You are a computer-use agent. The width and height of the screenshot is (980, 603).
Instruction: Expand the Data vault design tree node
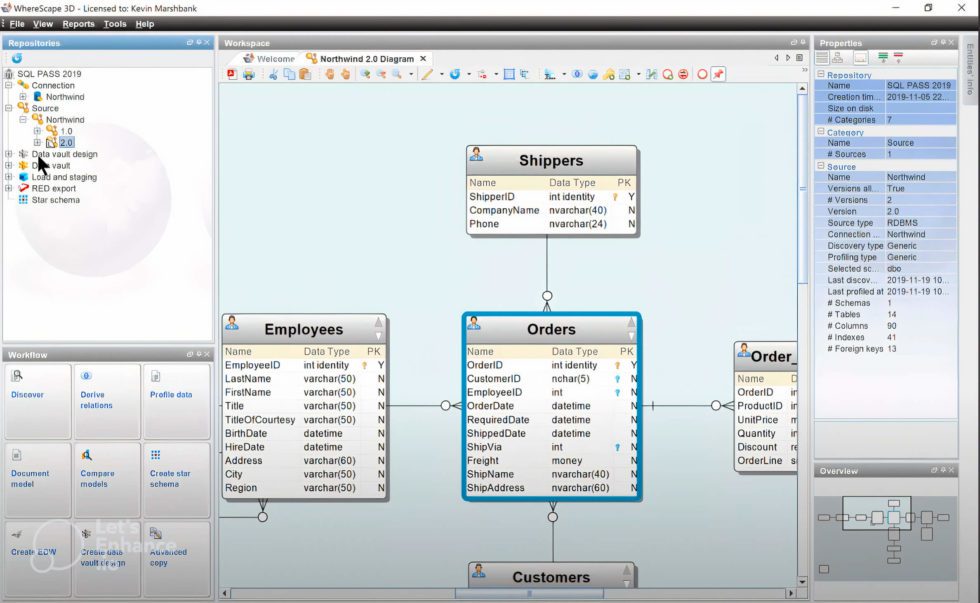point(11,154)
